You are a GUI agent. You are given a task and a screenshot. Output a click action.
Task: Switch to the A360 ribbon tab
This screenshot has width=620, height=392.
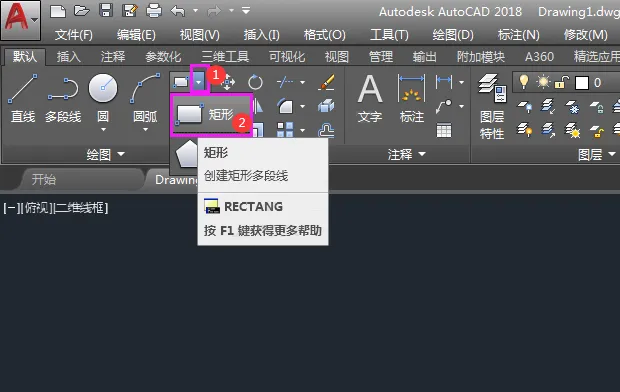pyautogui.click(x=539, y=57)
